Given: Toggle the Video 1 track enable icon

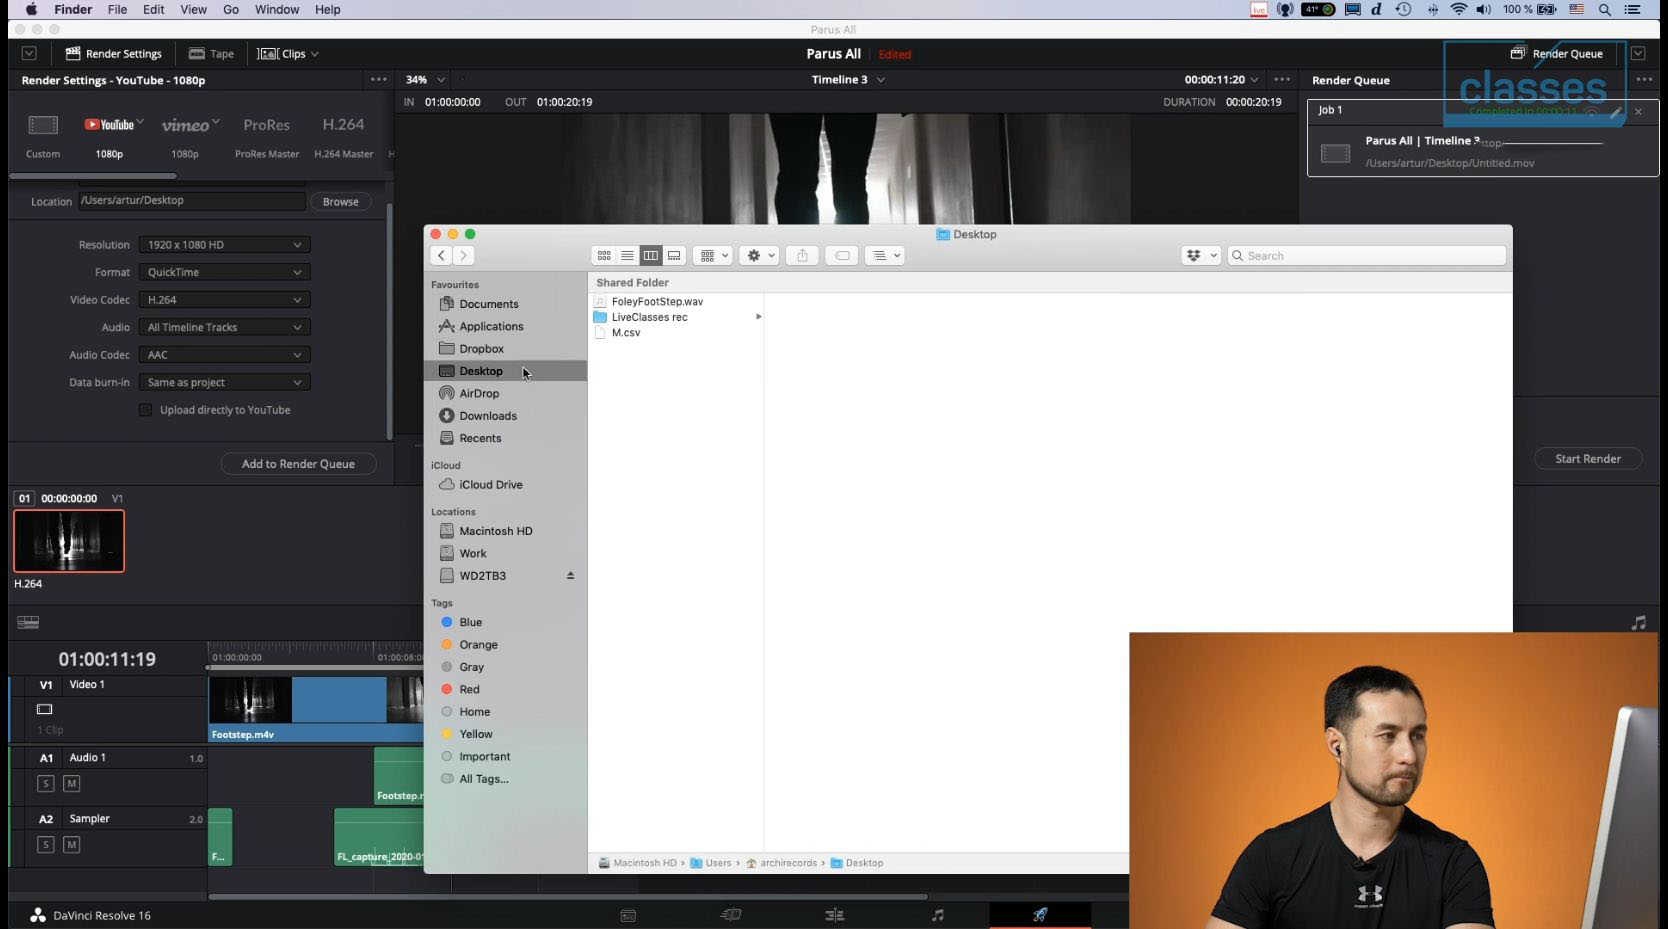Looking at the screenshot, I should [x=45, y=709].
